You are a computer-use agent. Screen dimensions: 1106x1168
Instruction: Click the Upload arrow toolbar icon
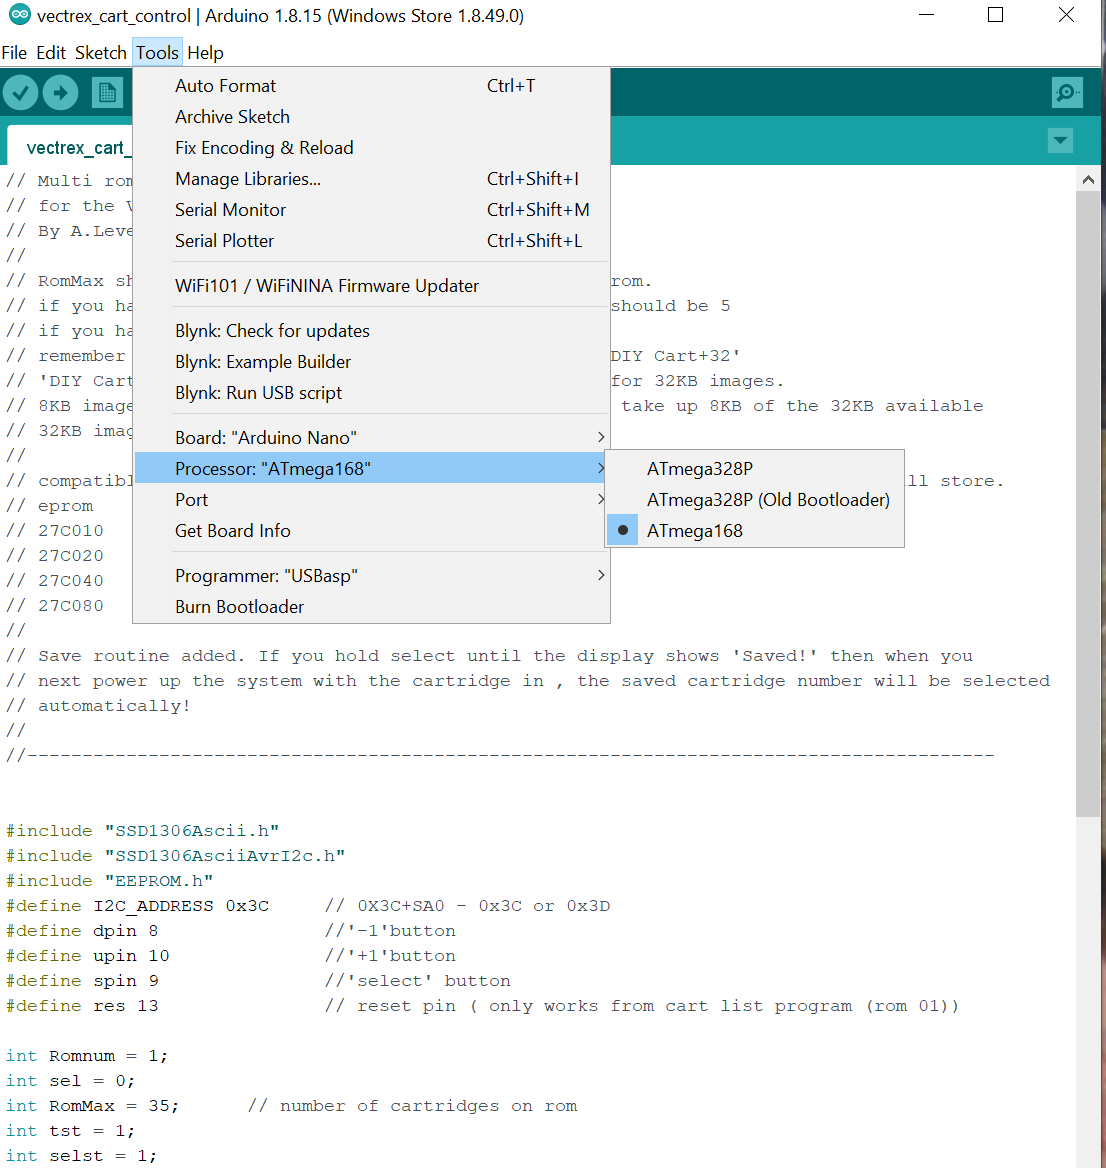(x=60, y=93)
